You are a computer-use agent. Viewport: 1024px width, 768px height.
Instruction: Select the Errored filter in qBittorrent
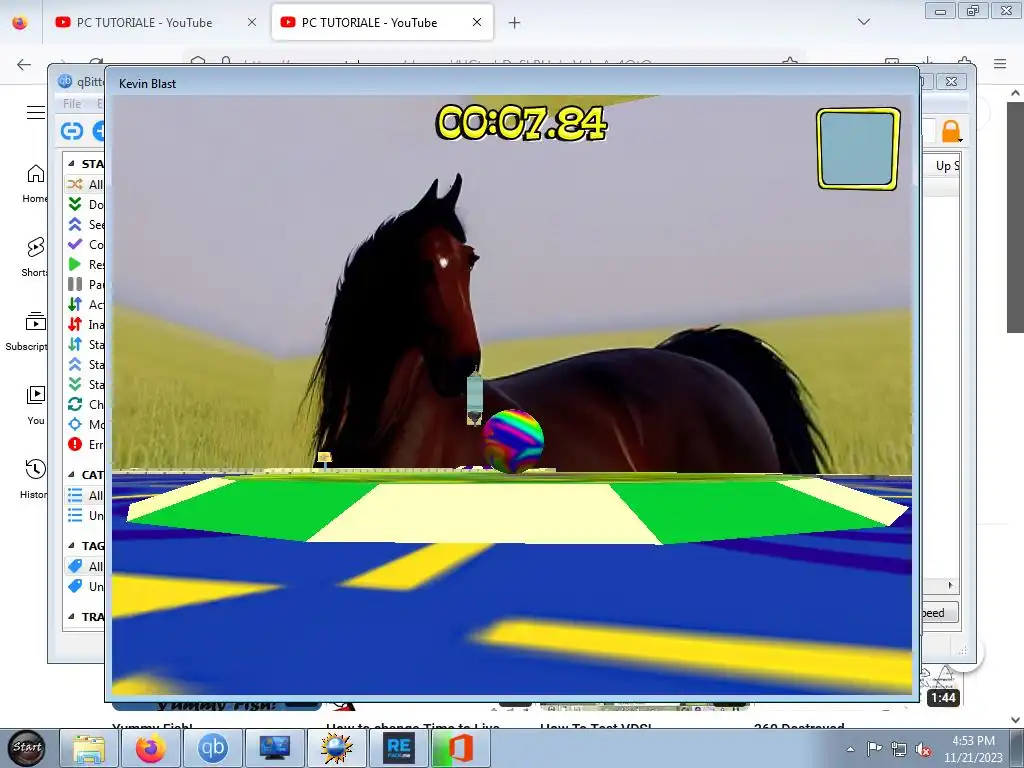(x=85, y=445)
